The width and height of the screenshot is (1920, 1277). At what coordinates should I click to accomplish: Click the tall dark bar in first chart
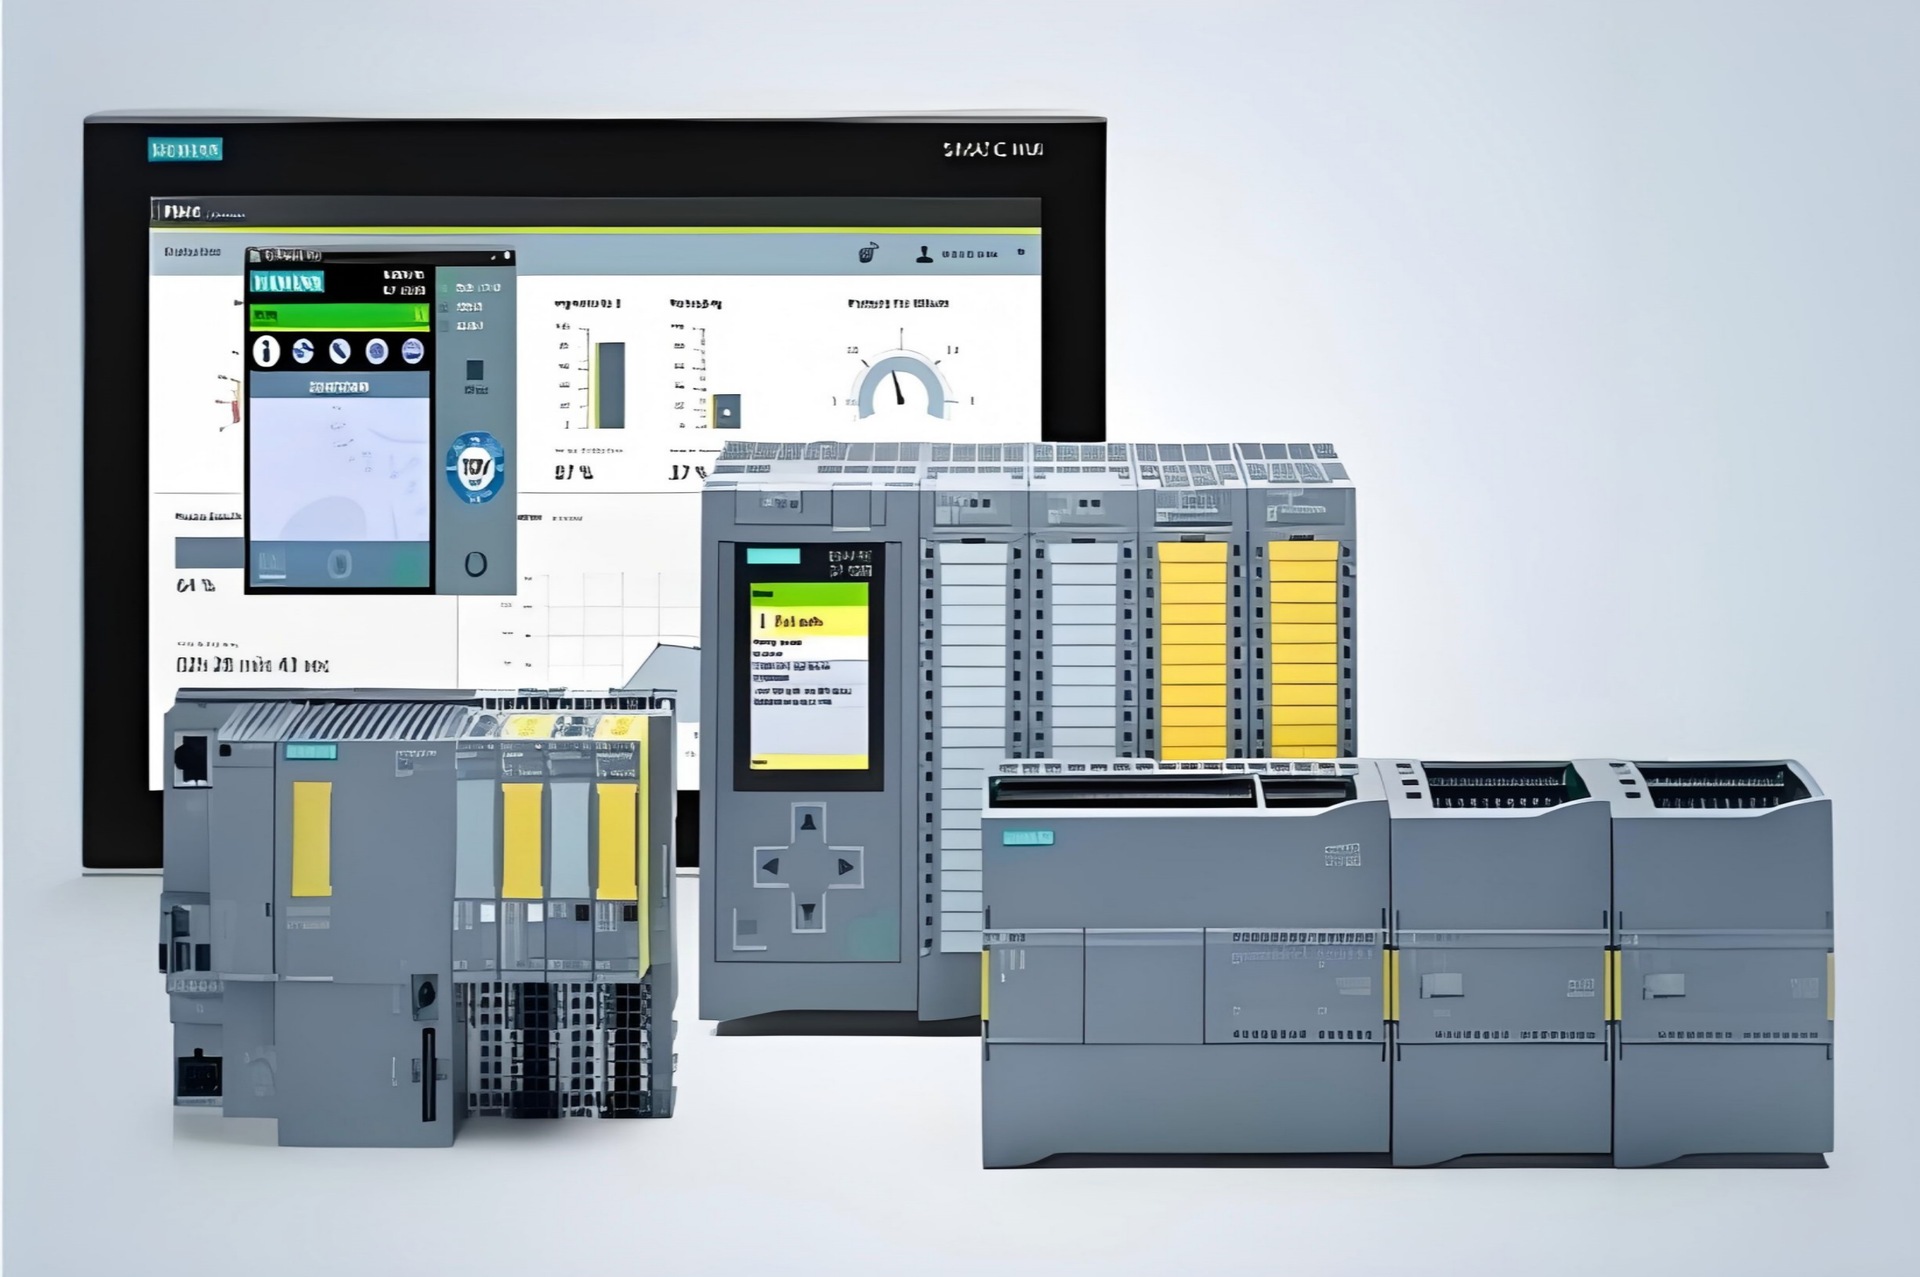click(x=609, y=384)
